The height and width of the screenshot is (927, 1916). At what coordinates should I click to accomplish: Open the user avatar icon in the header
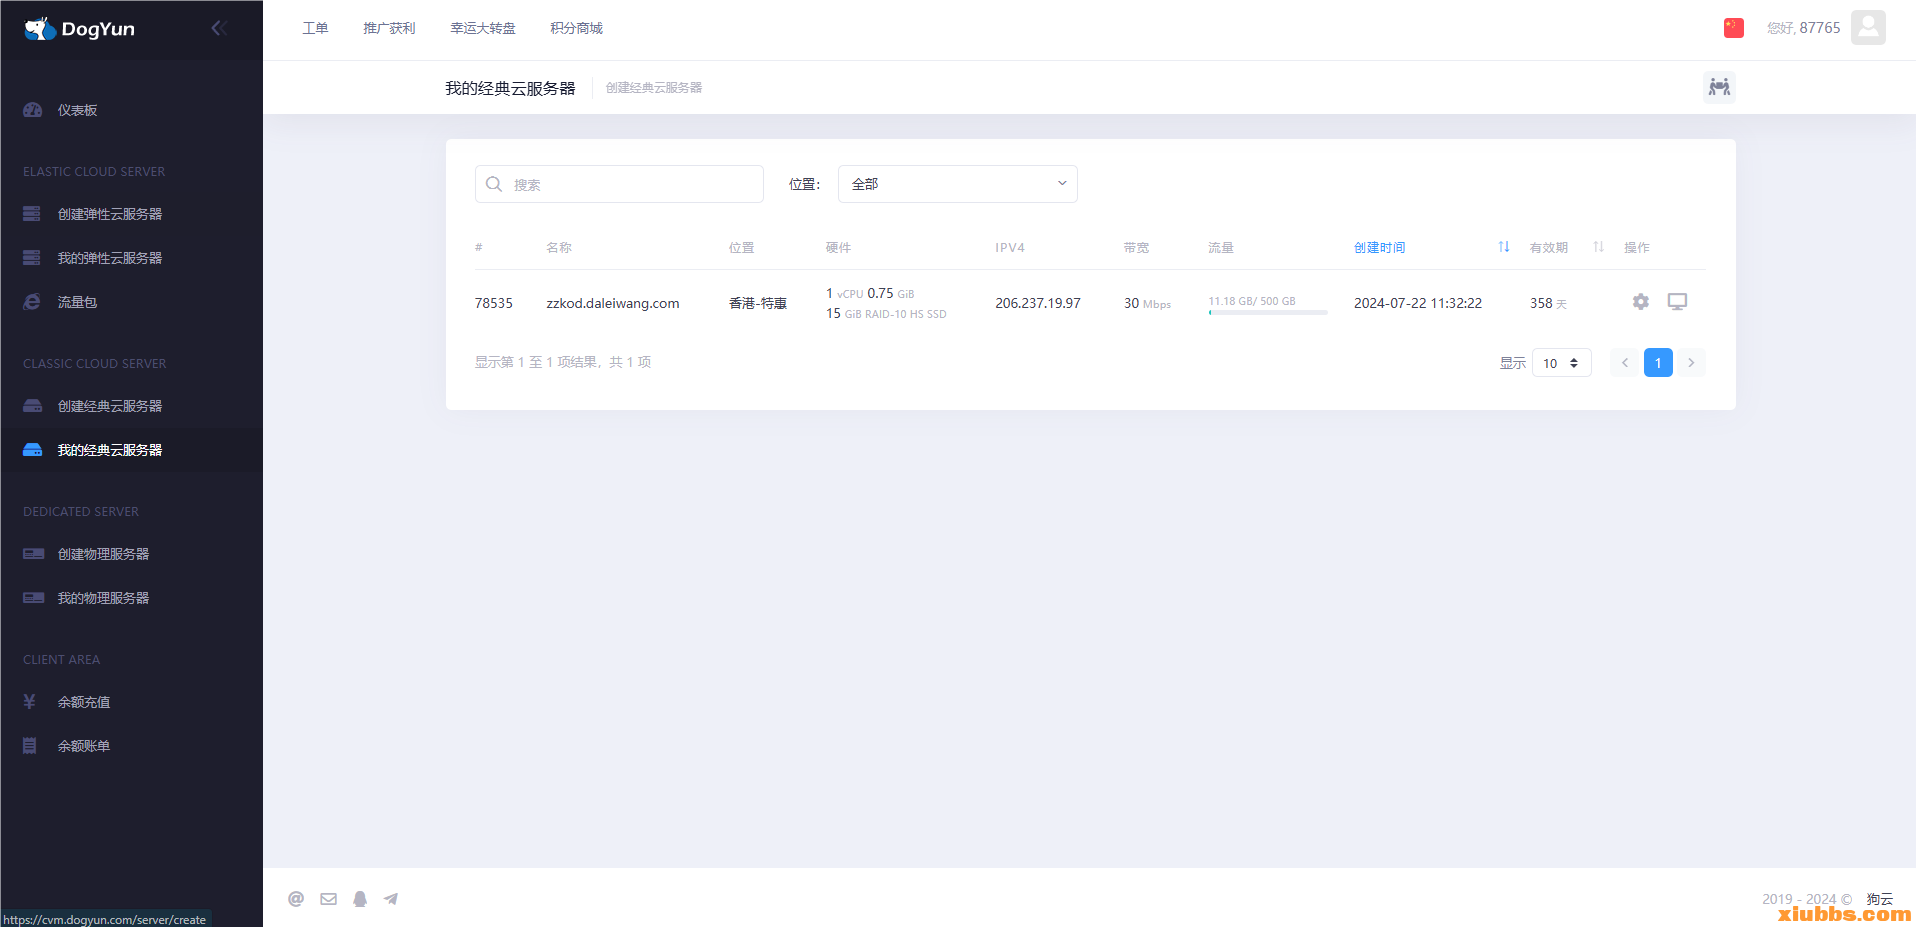tap(1867, 28)
